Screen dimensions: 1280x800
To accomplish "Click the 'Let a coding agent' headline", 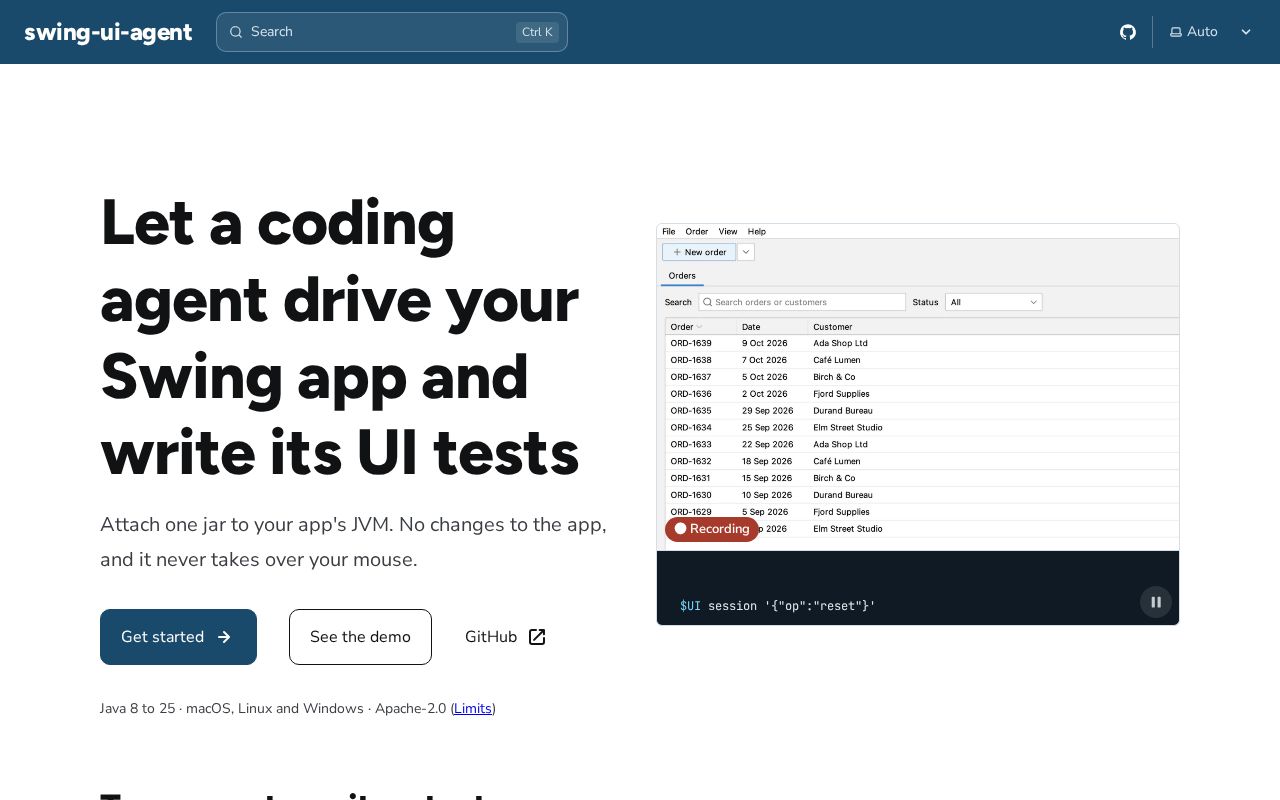I will [x=340, y=337].
